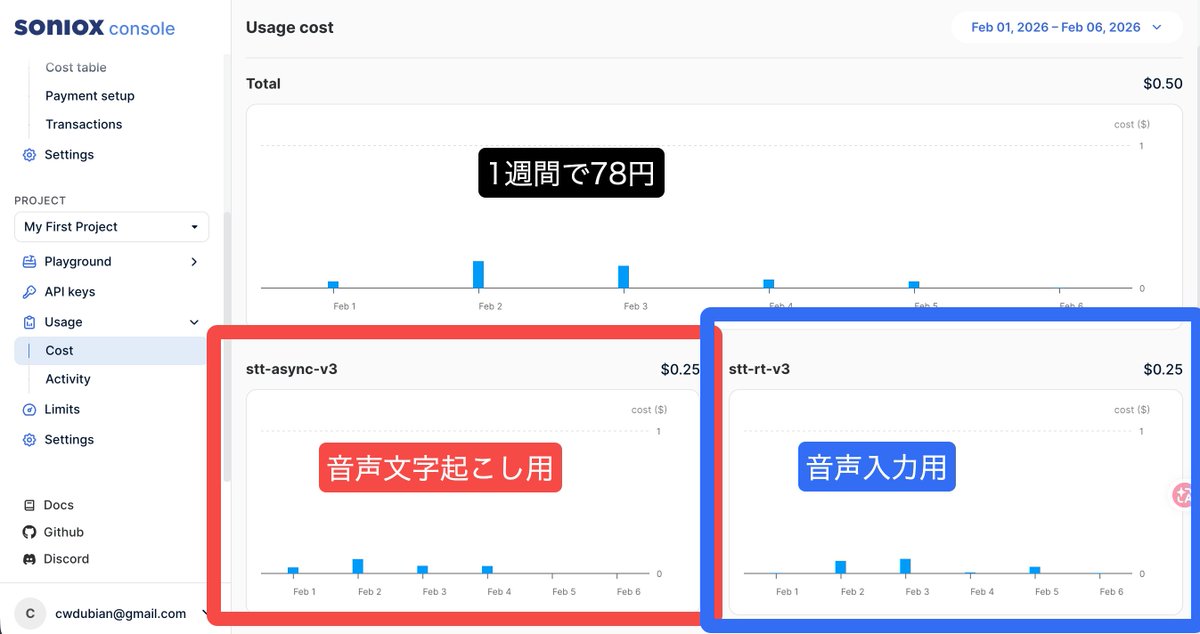Open the Docs page icon
Viewport: 1200px width, 634px height.
27,504
